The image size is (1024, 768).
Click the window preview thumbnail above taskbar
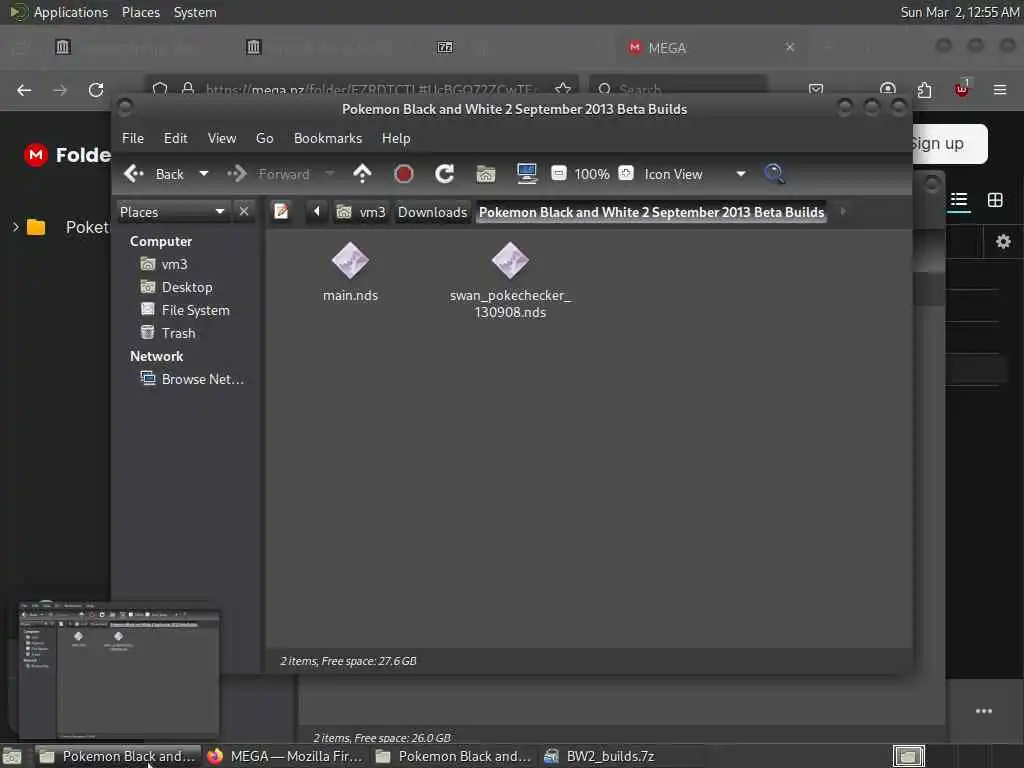click(x=119, y=671)
